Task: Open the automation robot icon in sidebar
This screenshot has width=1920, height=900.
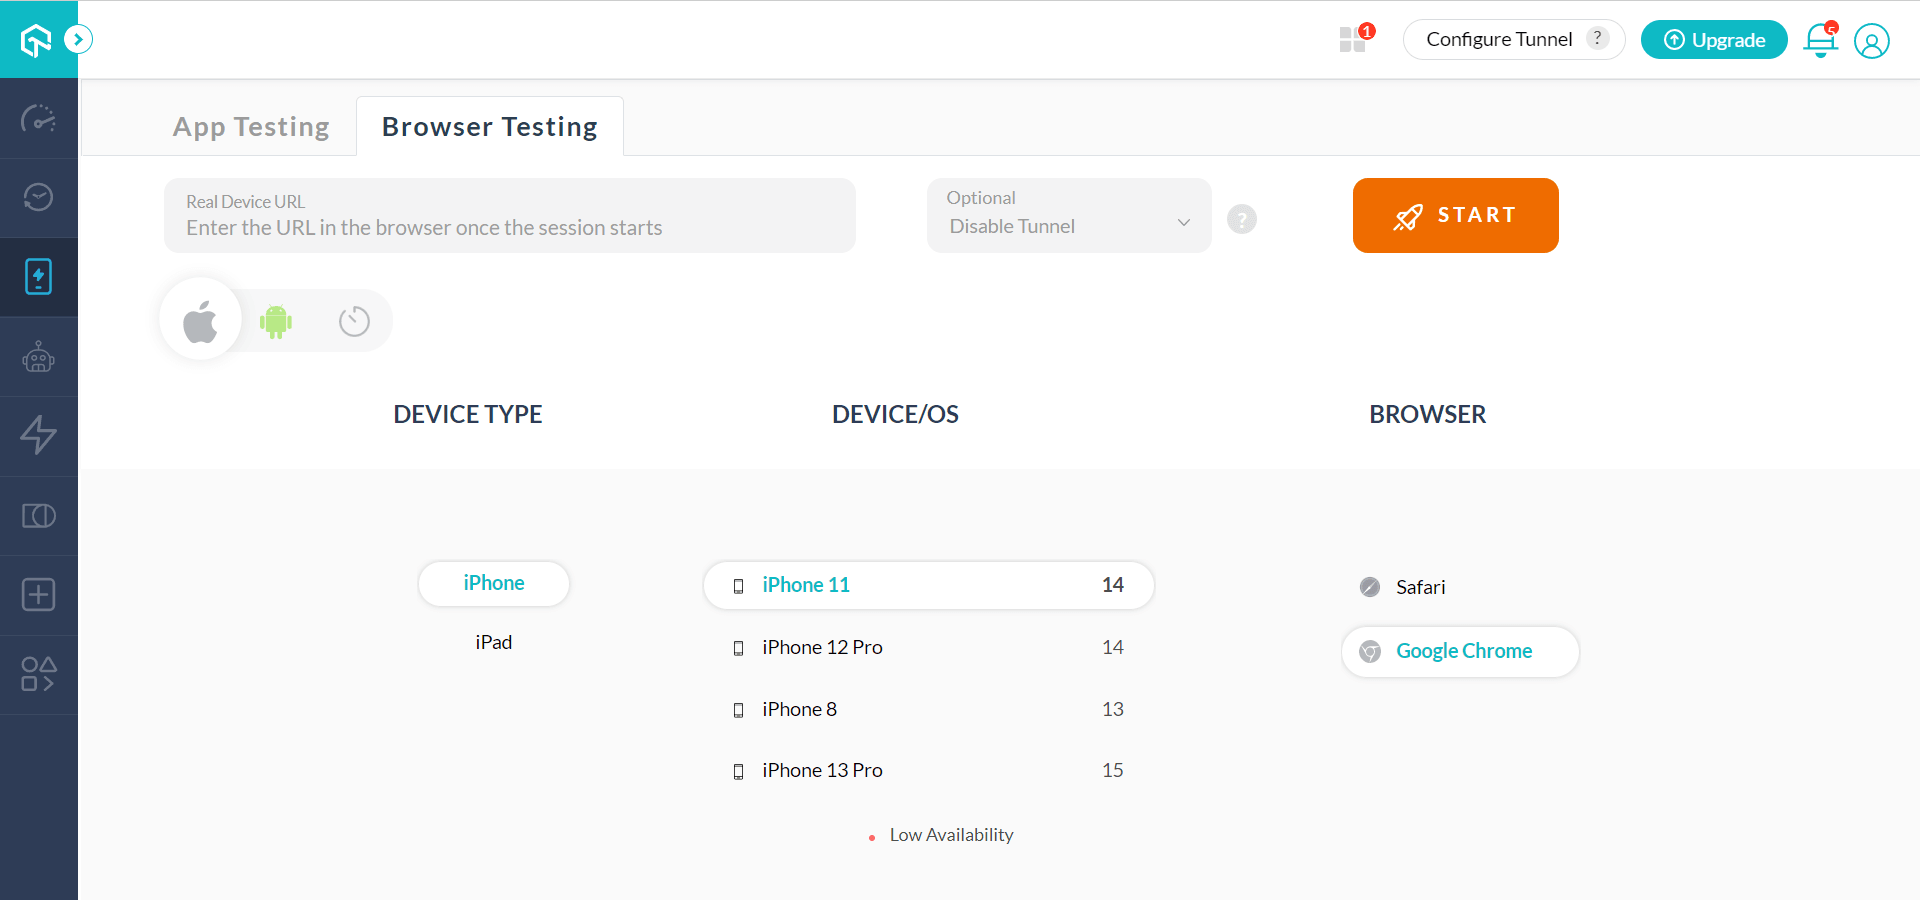Action: [38, 357]
